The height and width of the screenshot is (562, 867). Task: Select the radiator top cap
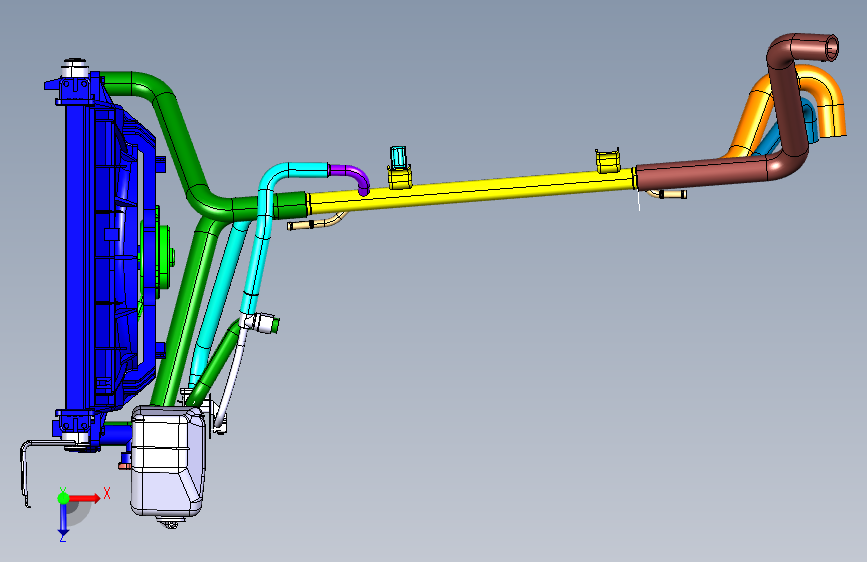(x=75, y=67)
